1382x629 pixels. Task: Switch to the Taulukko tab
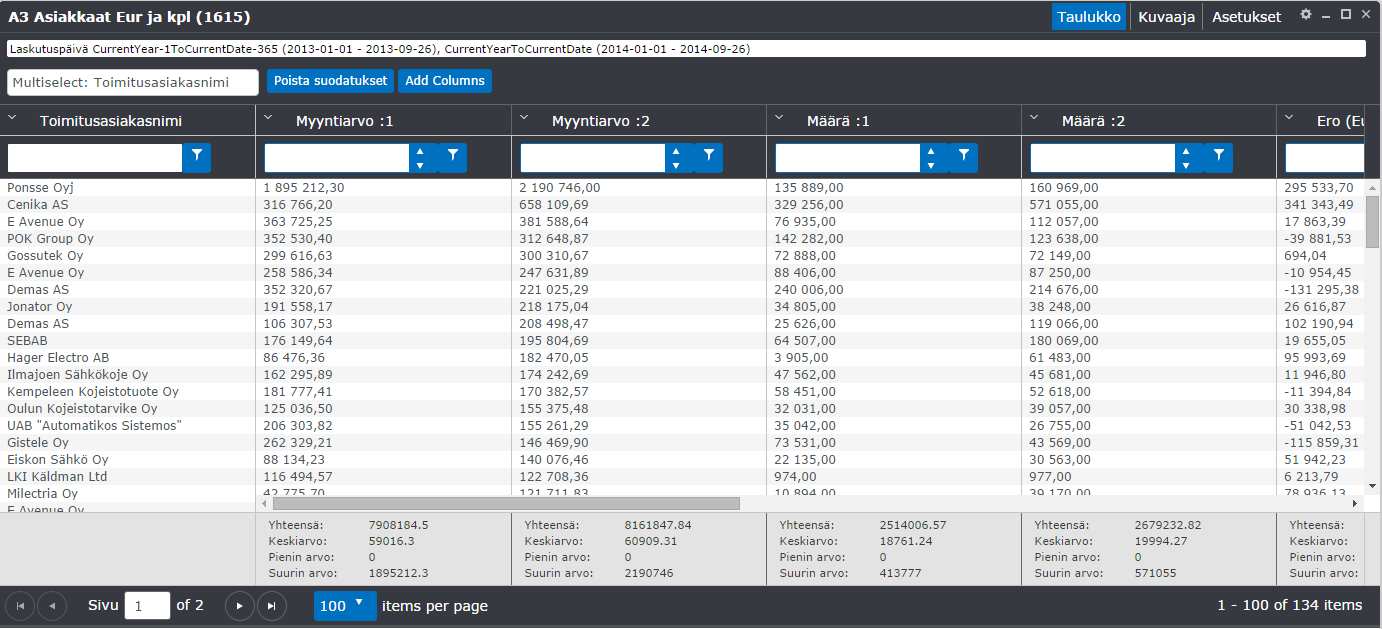(x=1089, y=17)
